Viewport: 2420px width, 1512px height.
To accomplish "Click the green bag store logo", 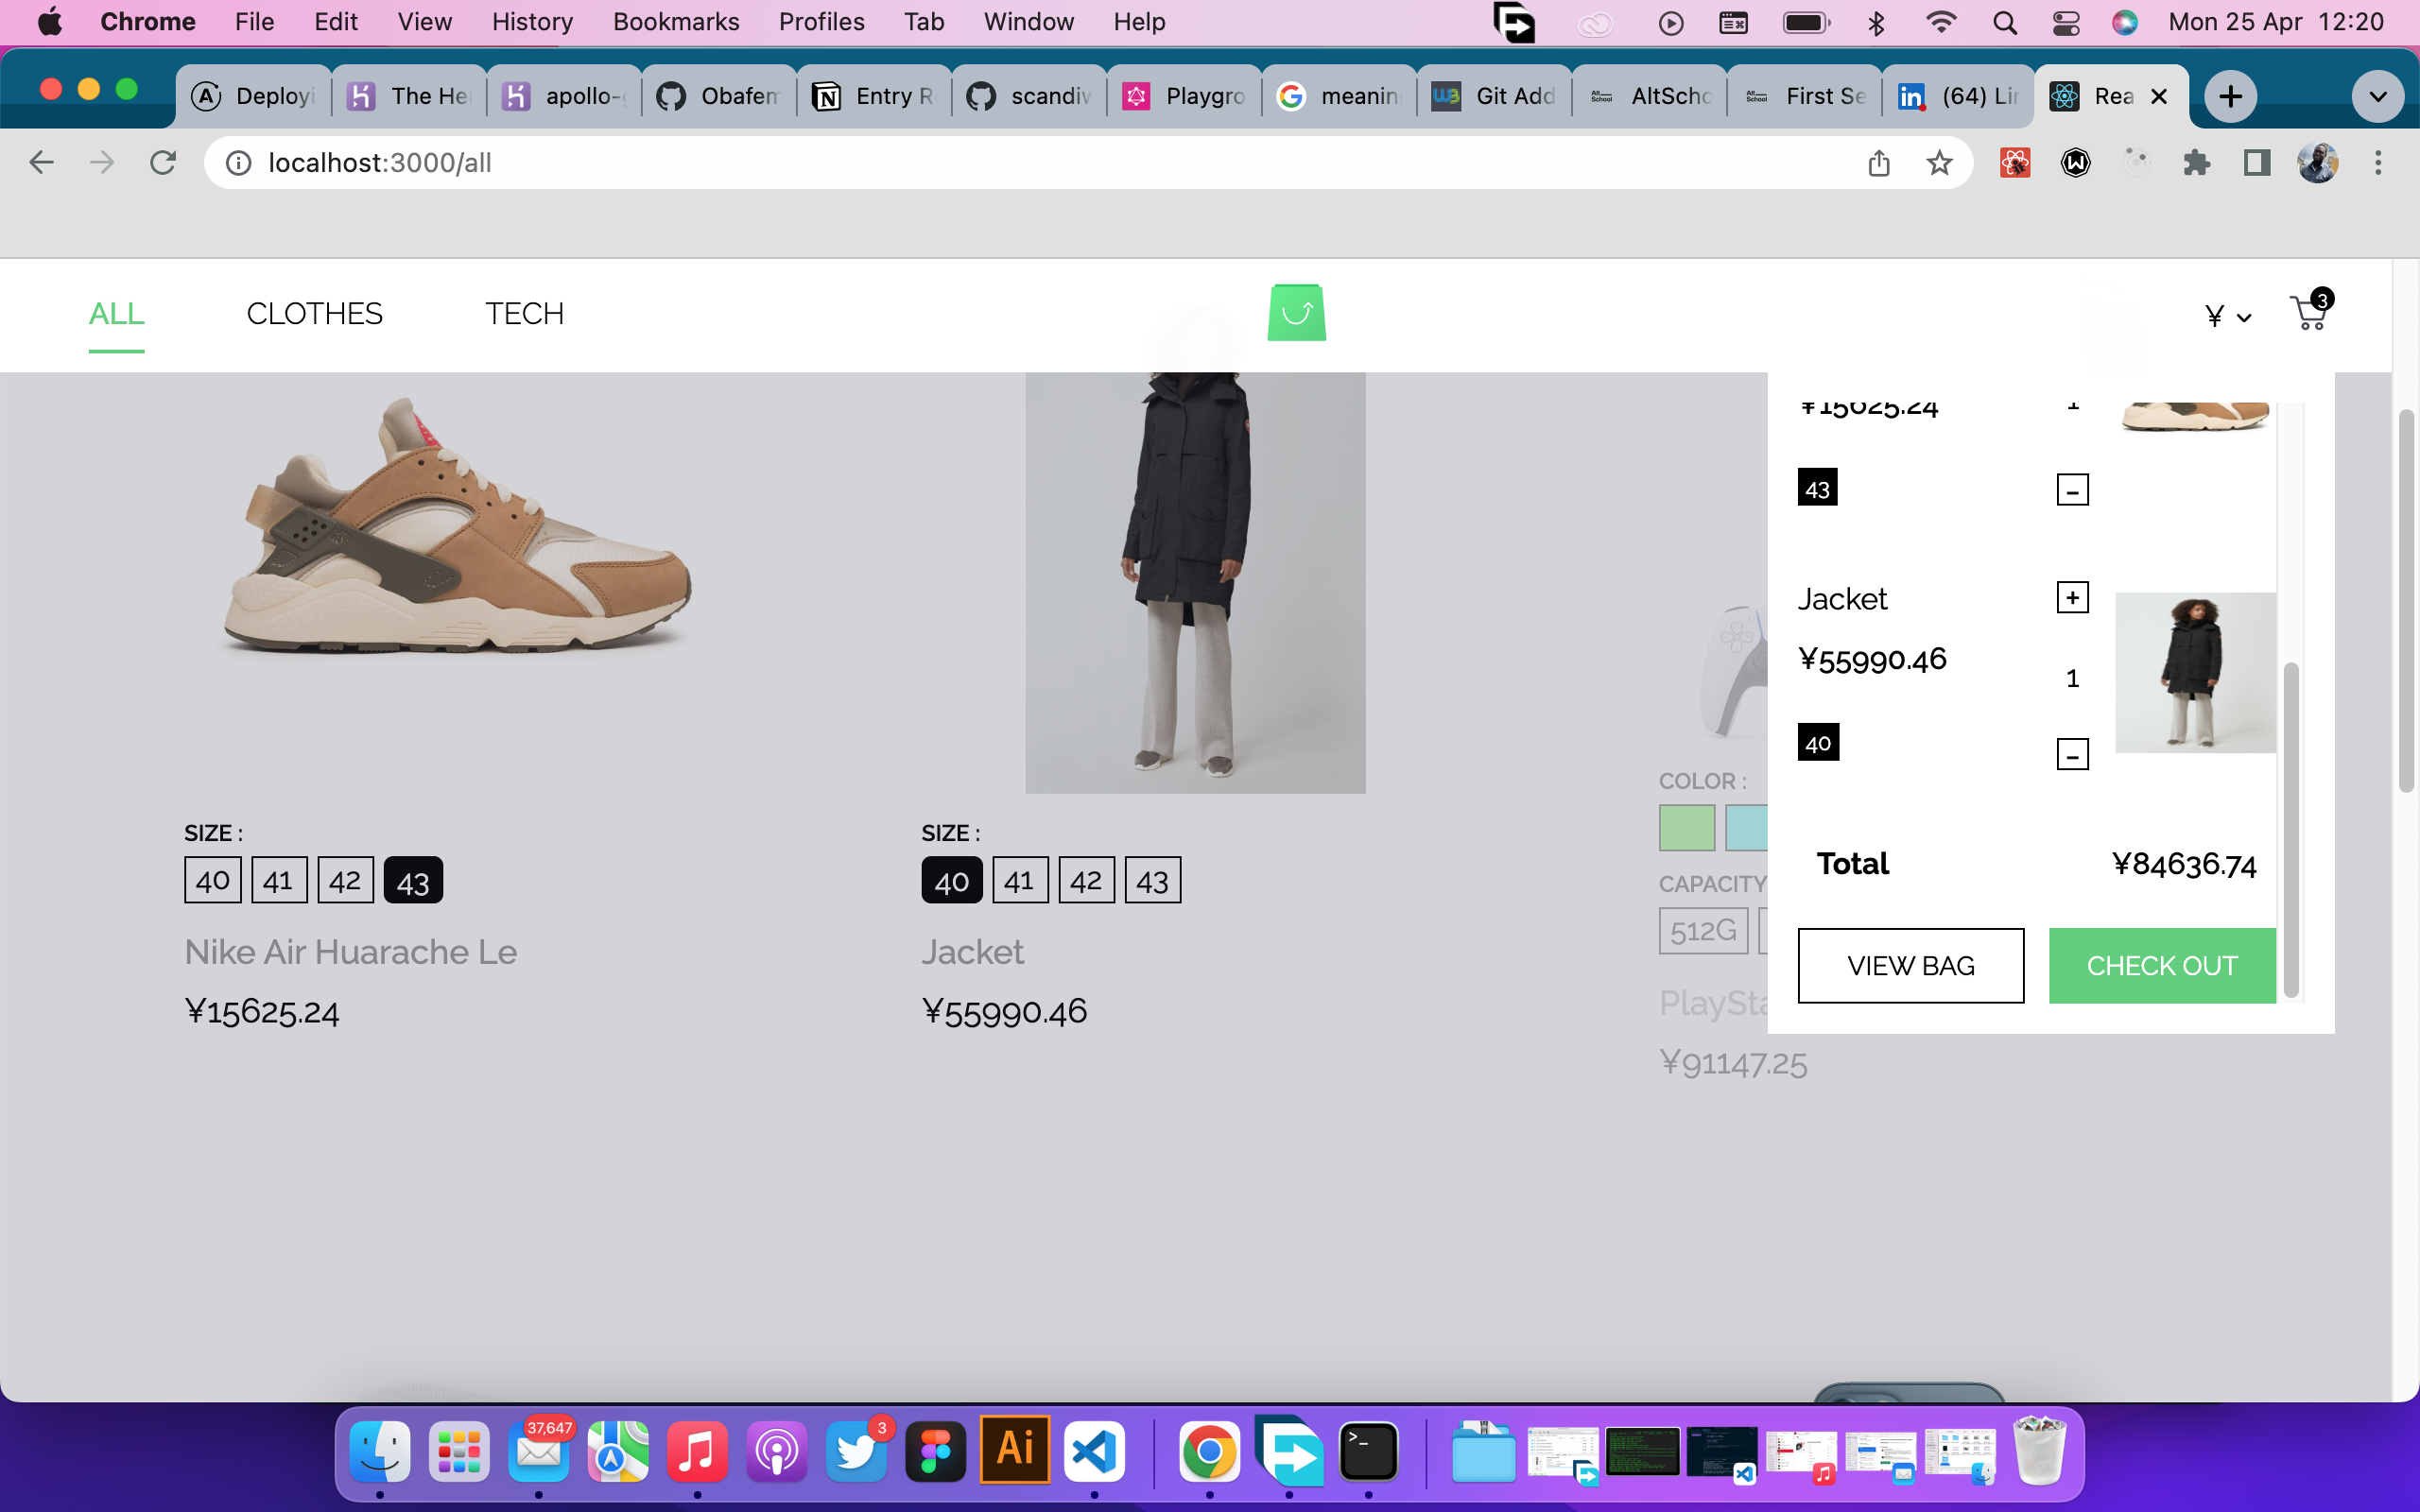I will pos(1296,312).
